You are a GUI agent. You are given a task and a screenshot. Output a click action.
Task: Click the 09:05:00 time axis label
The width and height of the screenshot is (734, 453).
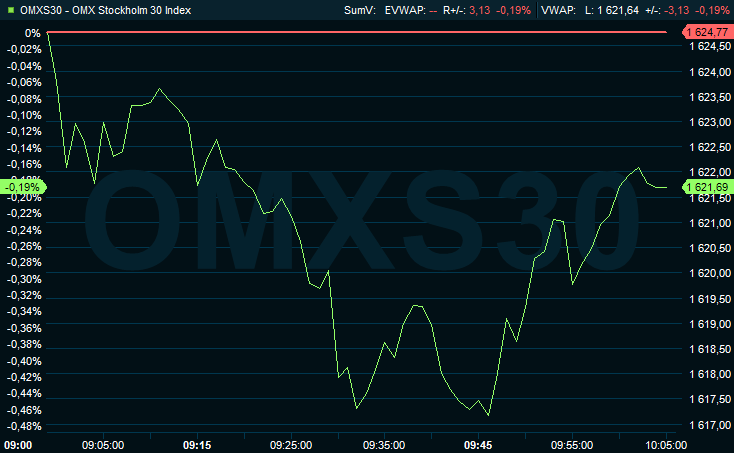[103, 445]
